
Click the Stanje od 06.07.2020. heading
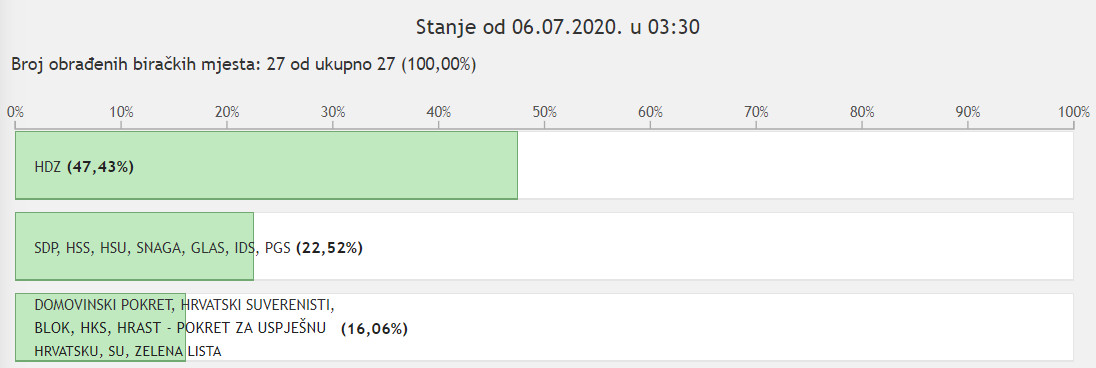[x=558, y=27]
